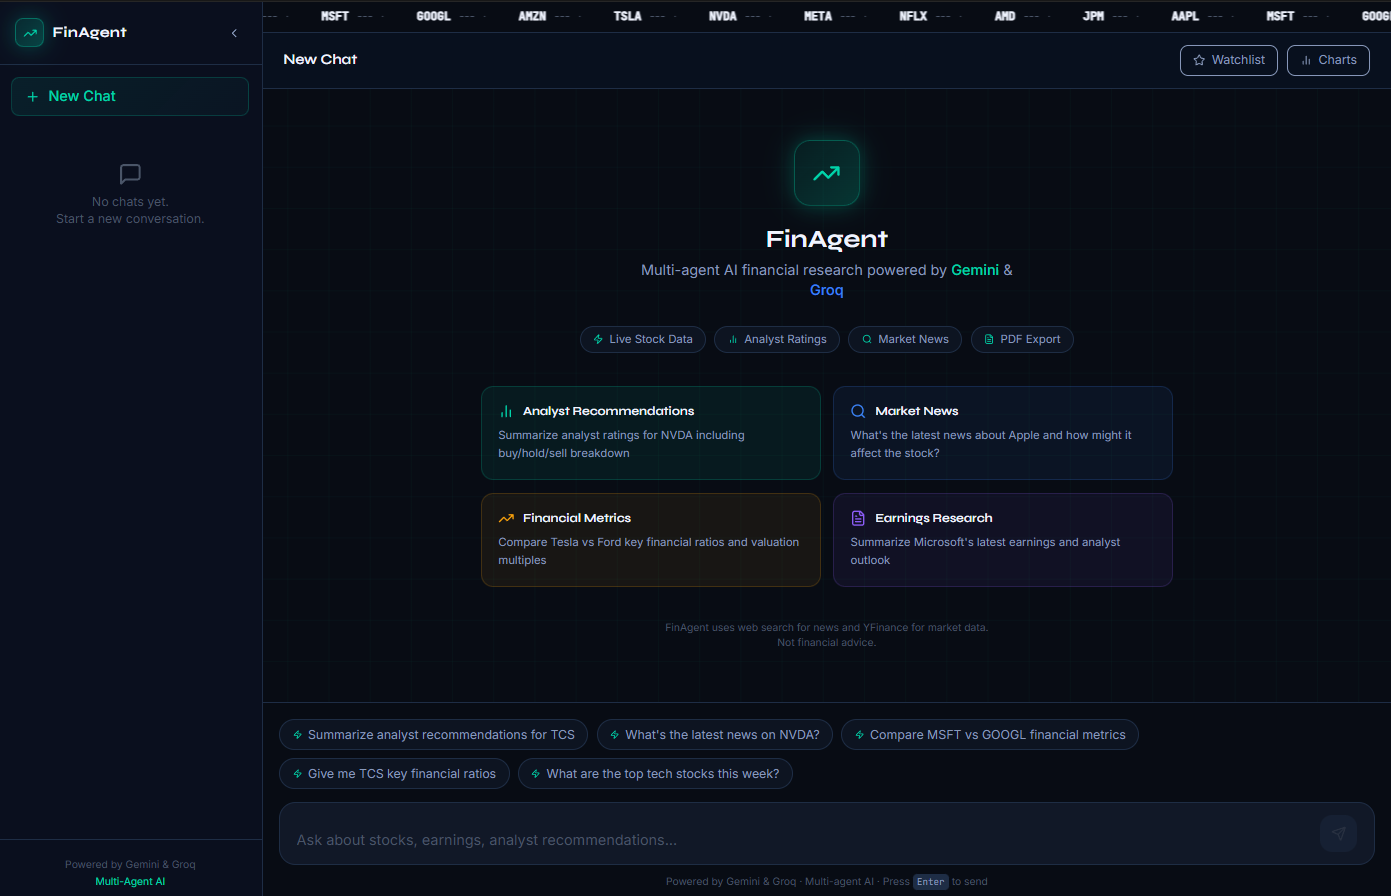Focus the ask about stocks input field
The image size is (1391, 896).
pos(800,840)
